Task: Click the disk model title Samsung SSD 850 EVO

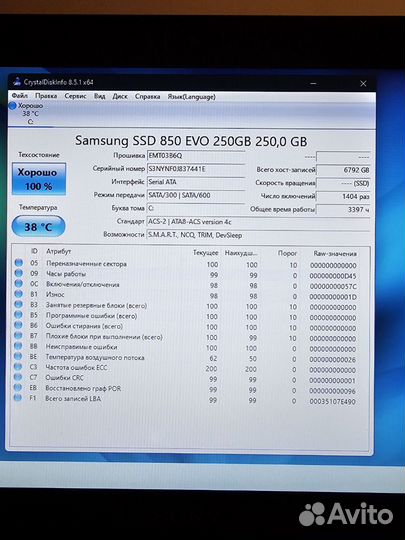Action: point(191,141)
